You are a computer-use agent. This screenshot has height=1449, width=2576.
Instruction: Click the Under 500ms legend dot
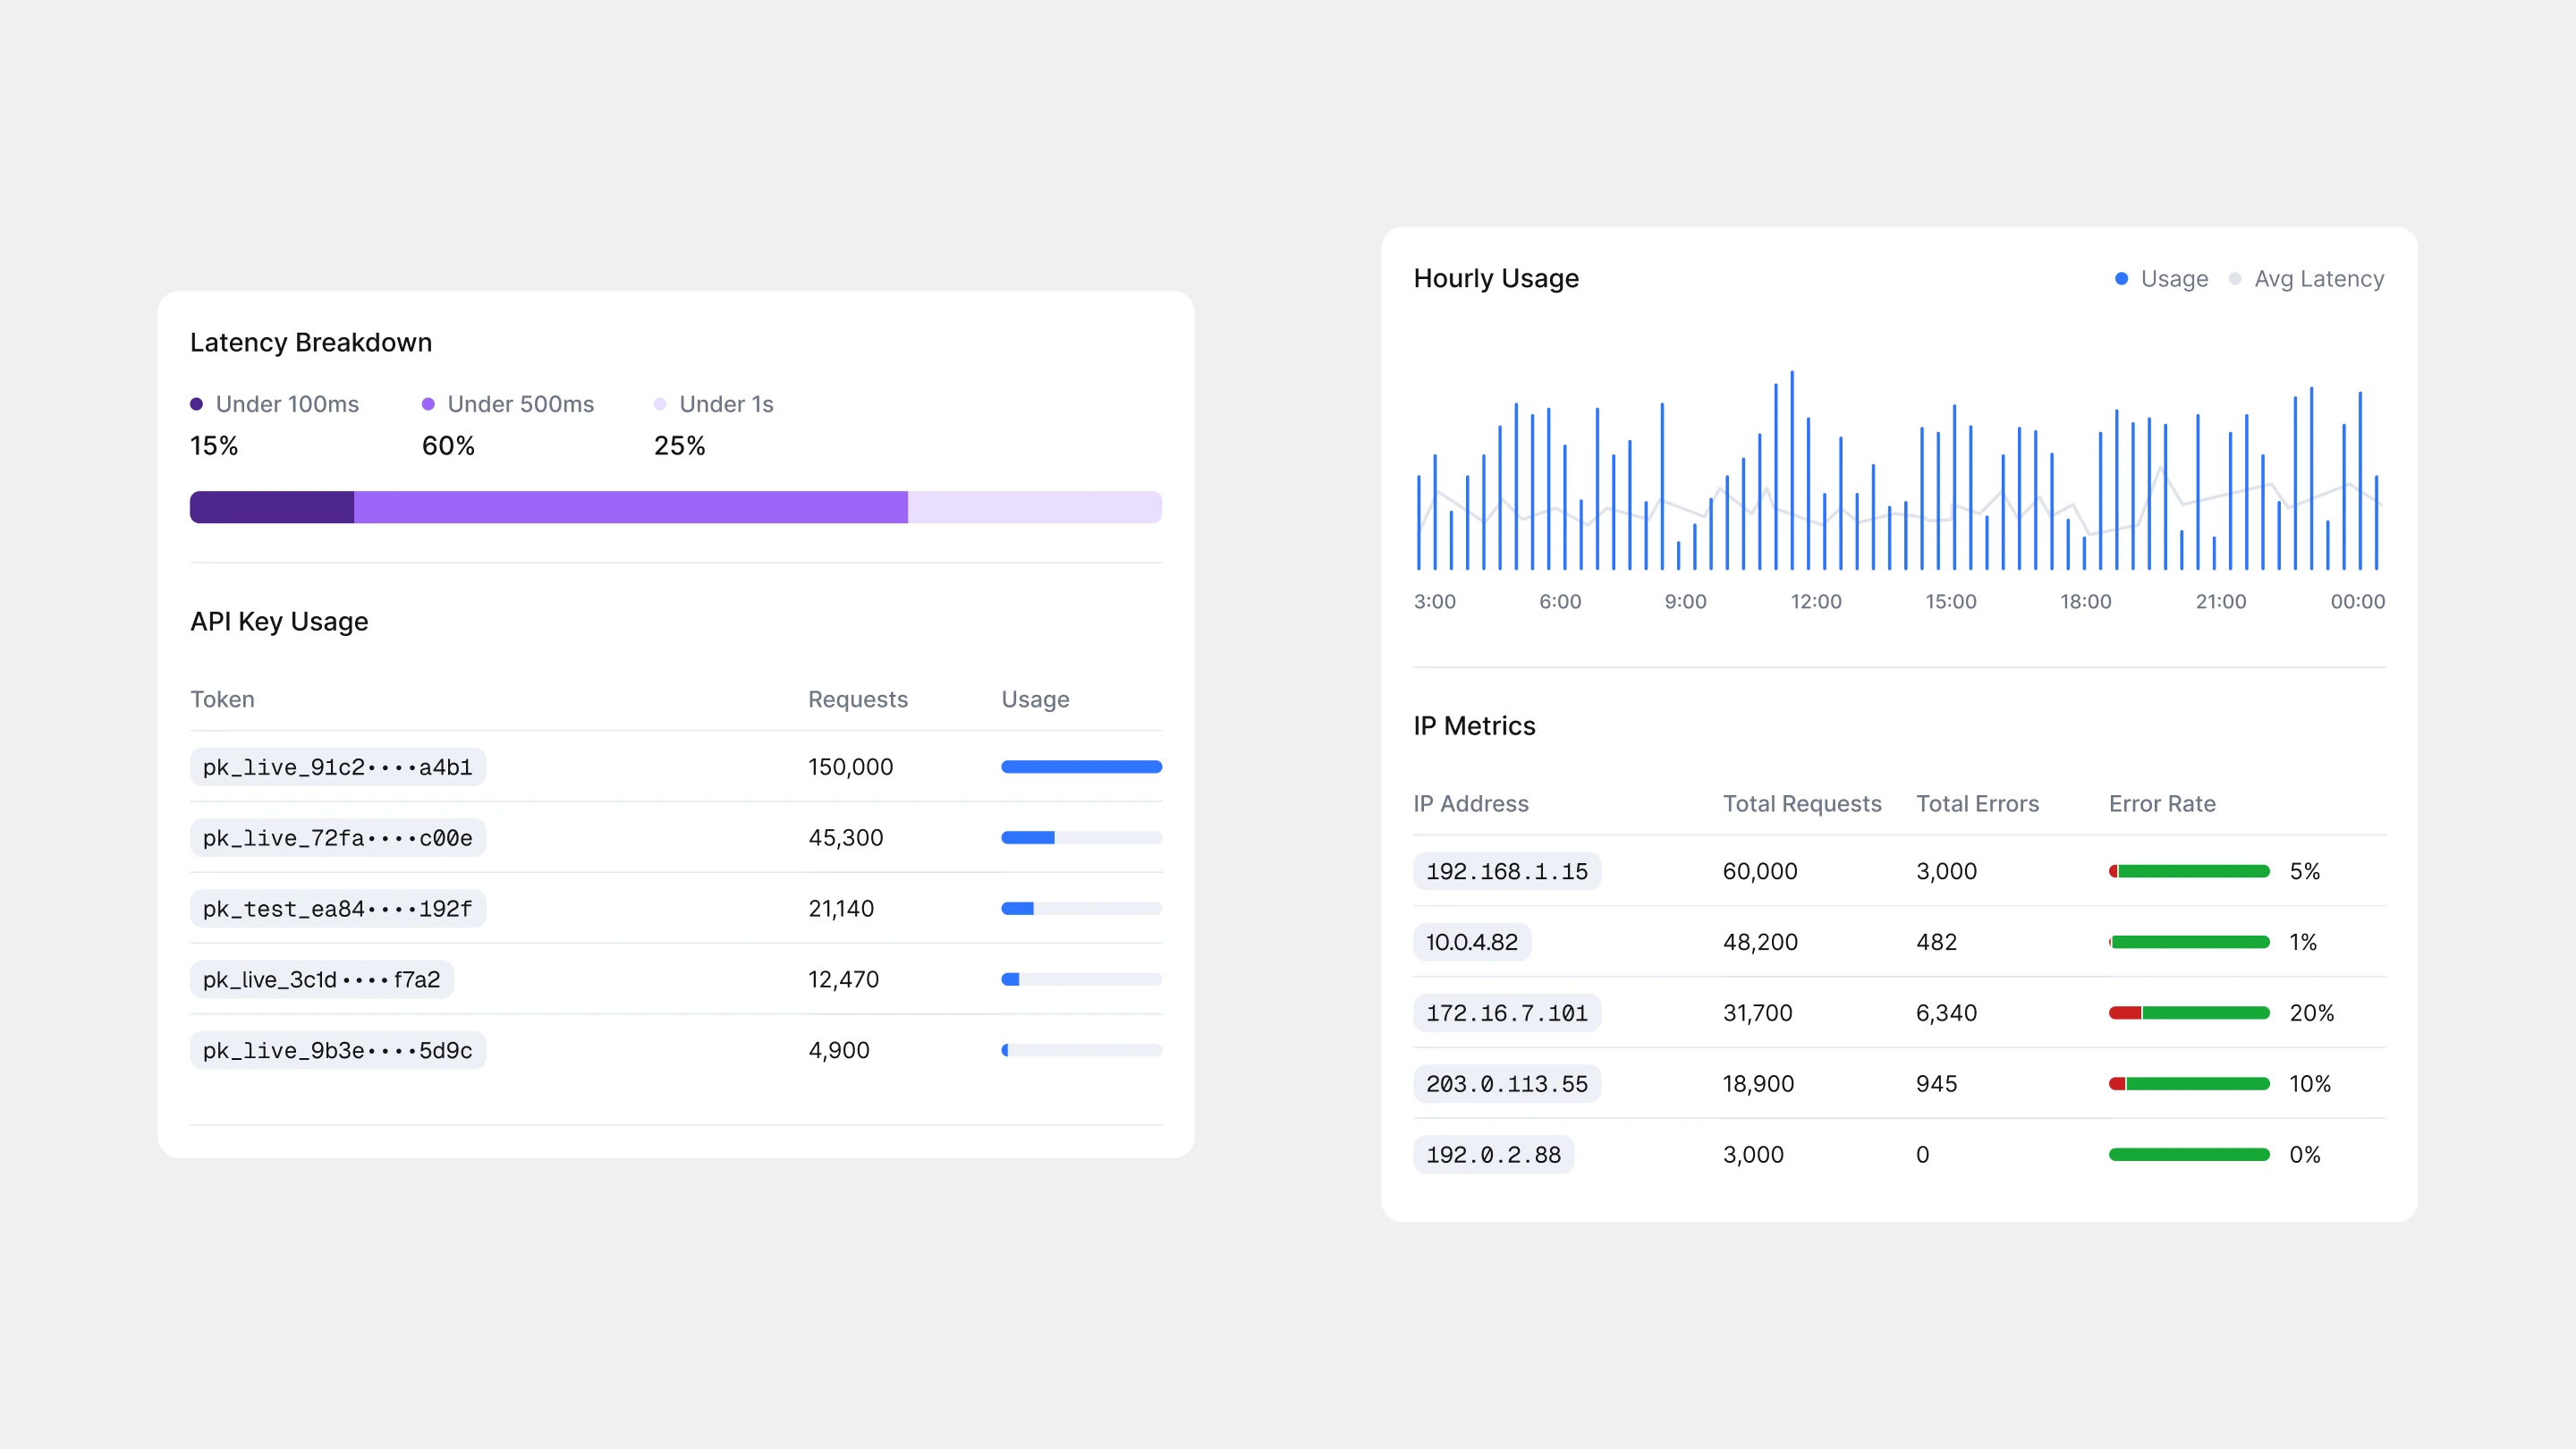[x=428, y=404]
